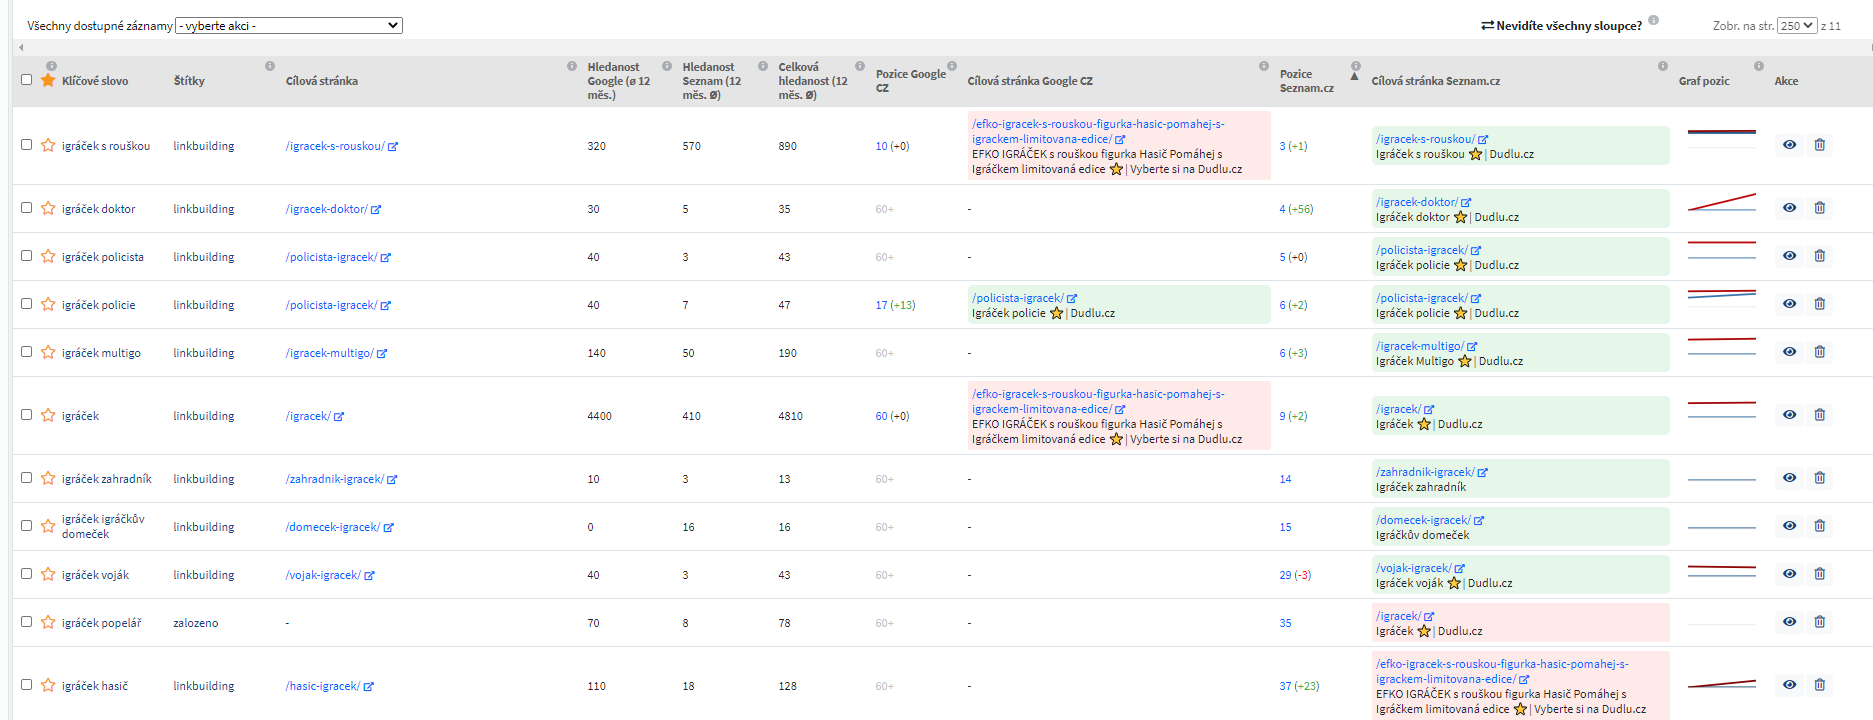Sort by Celková hledanost column header
The width and height of the screenshot is (1873, 720).
click(x=813, y=81)
